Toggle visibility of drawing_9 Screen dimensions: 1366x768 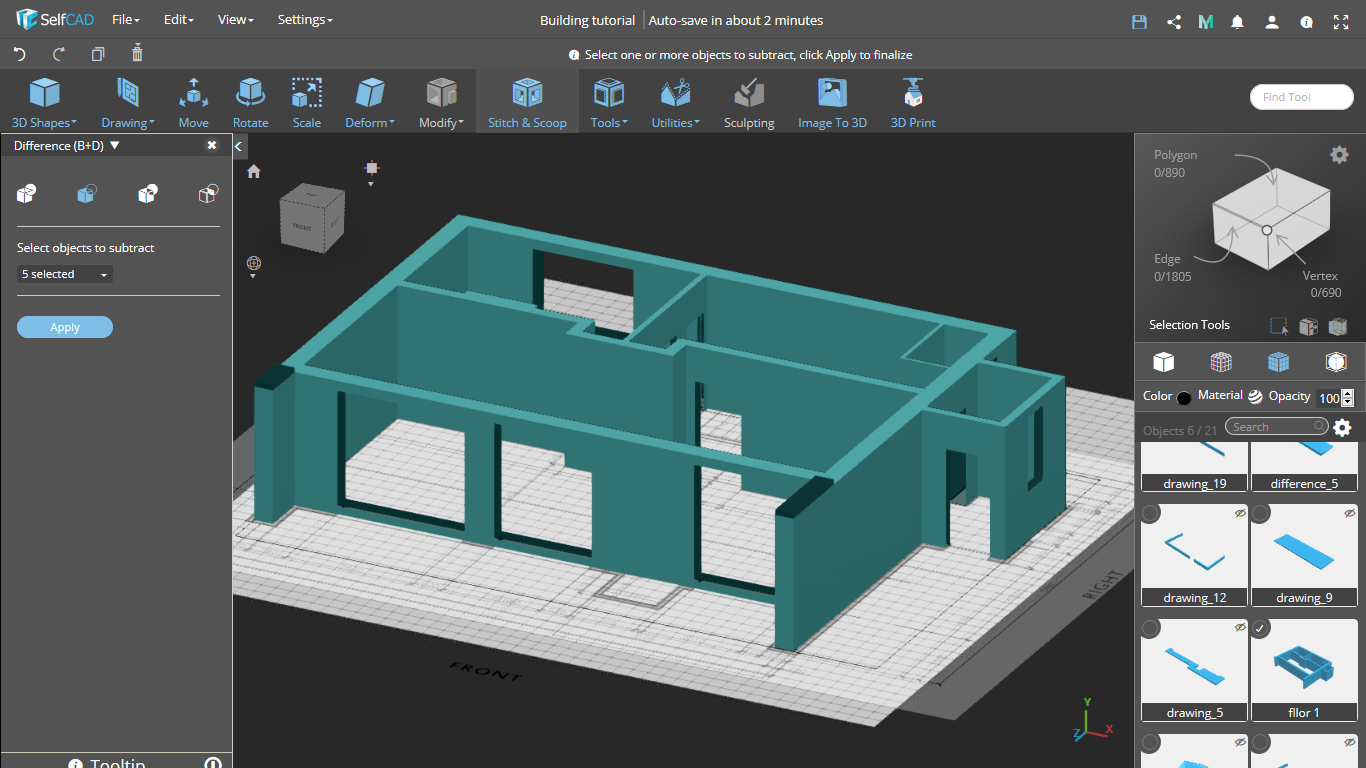[x=1350, y=513]
